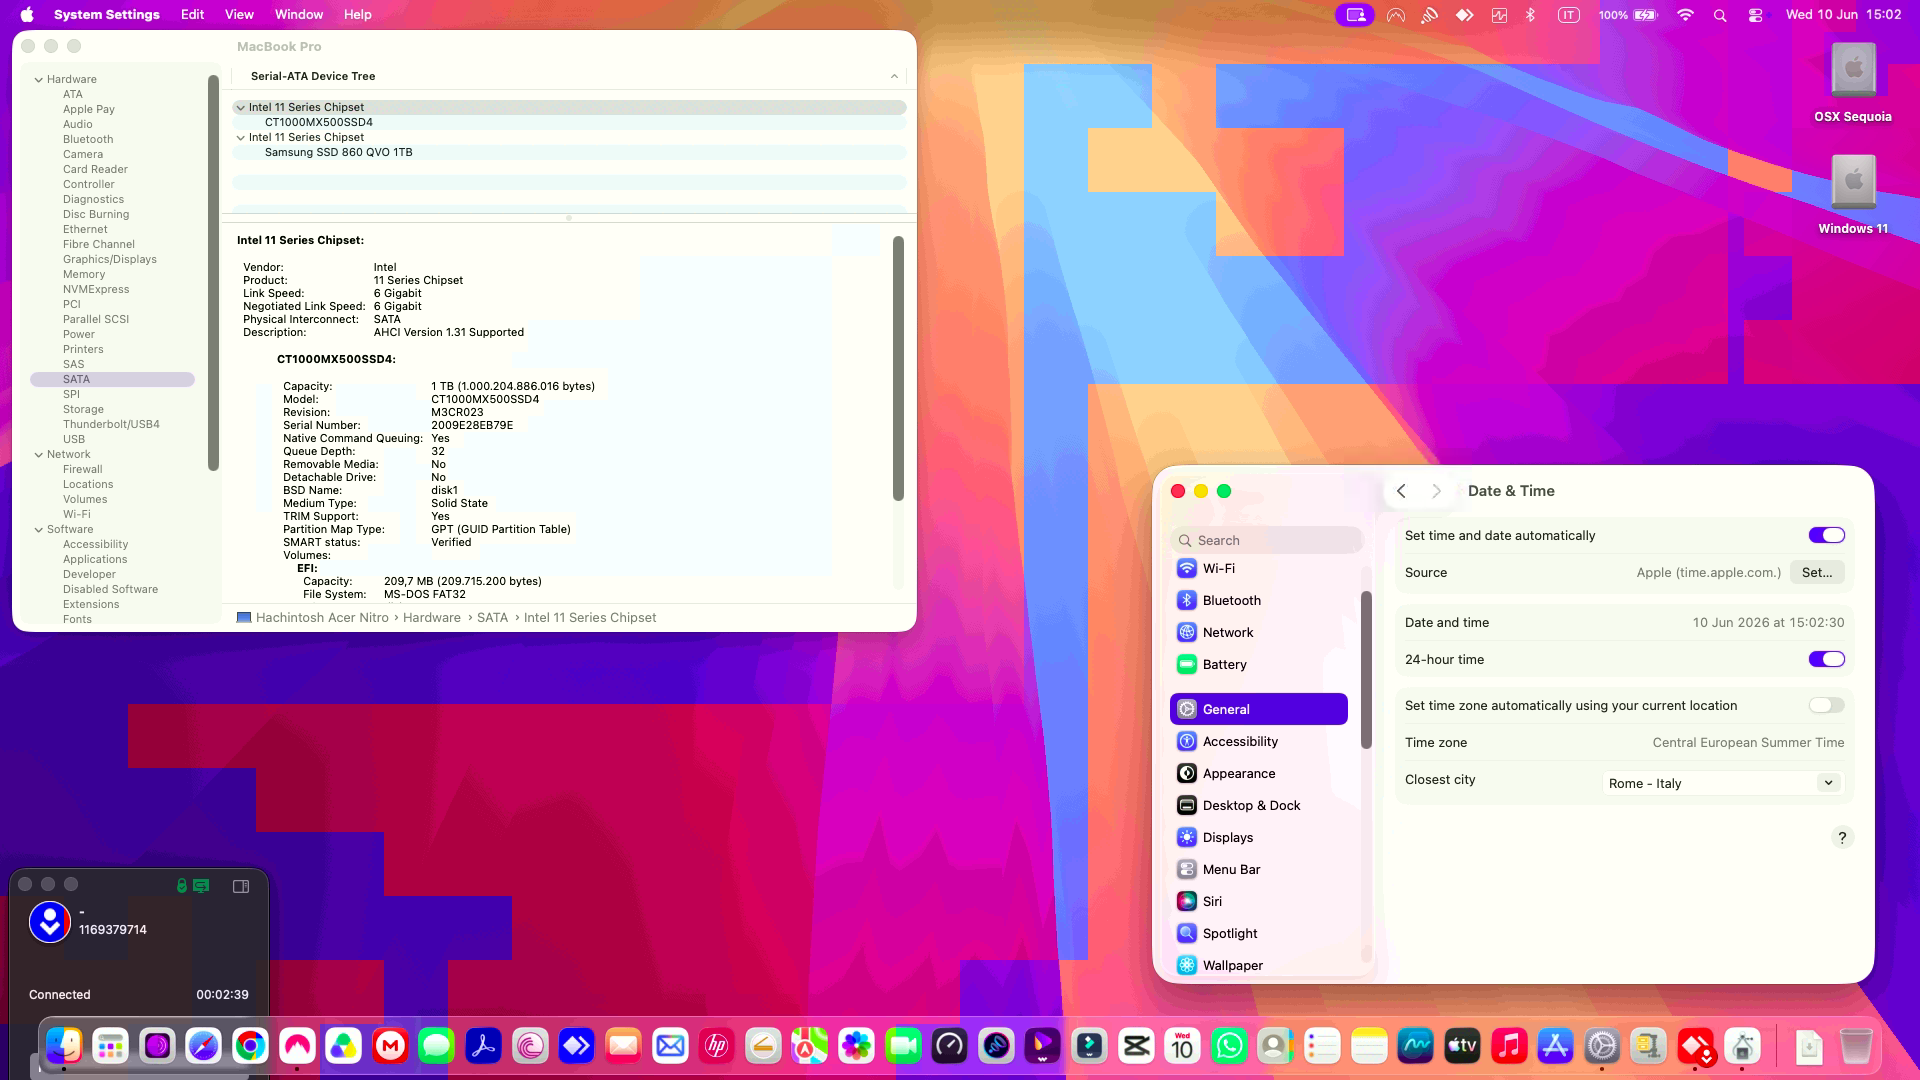Select Samsung SSD 860 QVO 1TB device row
The width and height of the screenshot is (1920, 1080).
(569, 152)
